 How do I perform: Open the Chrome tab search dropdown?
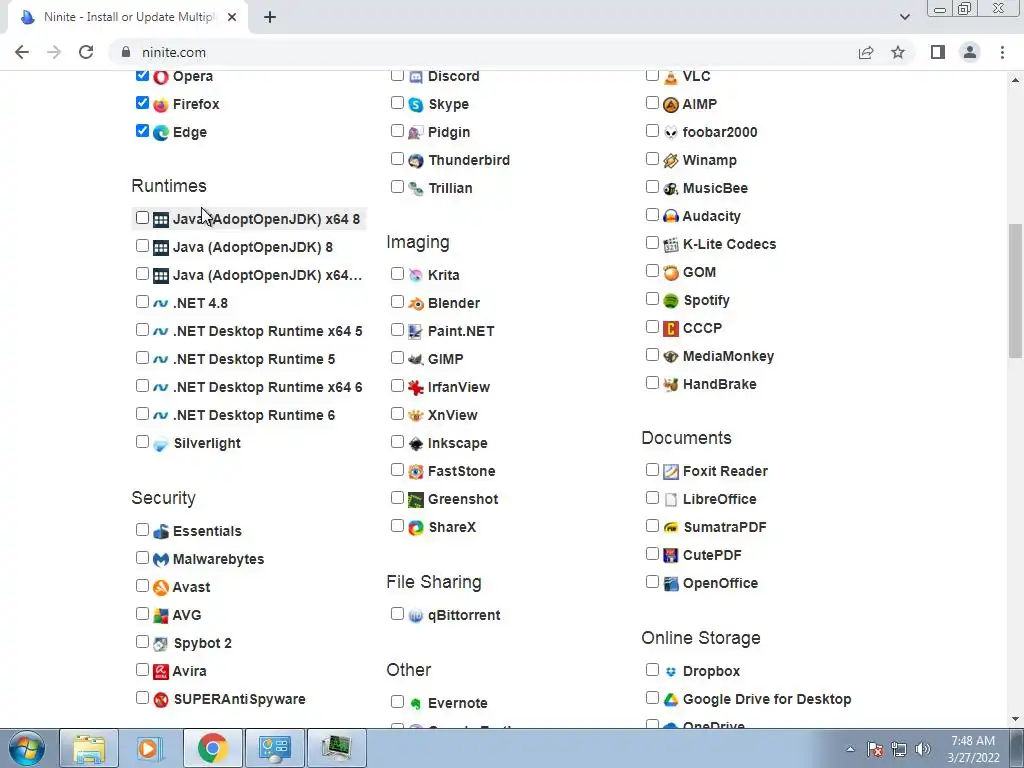point(904,17)
